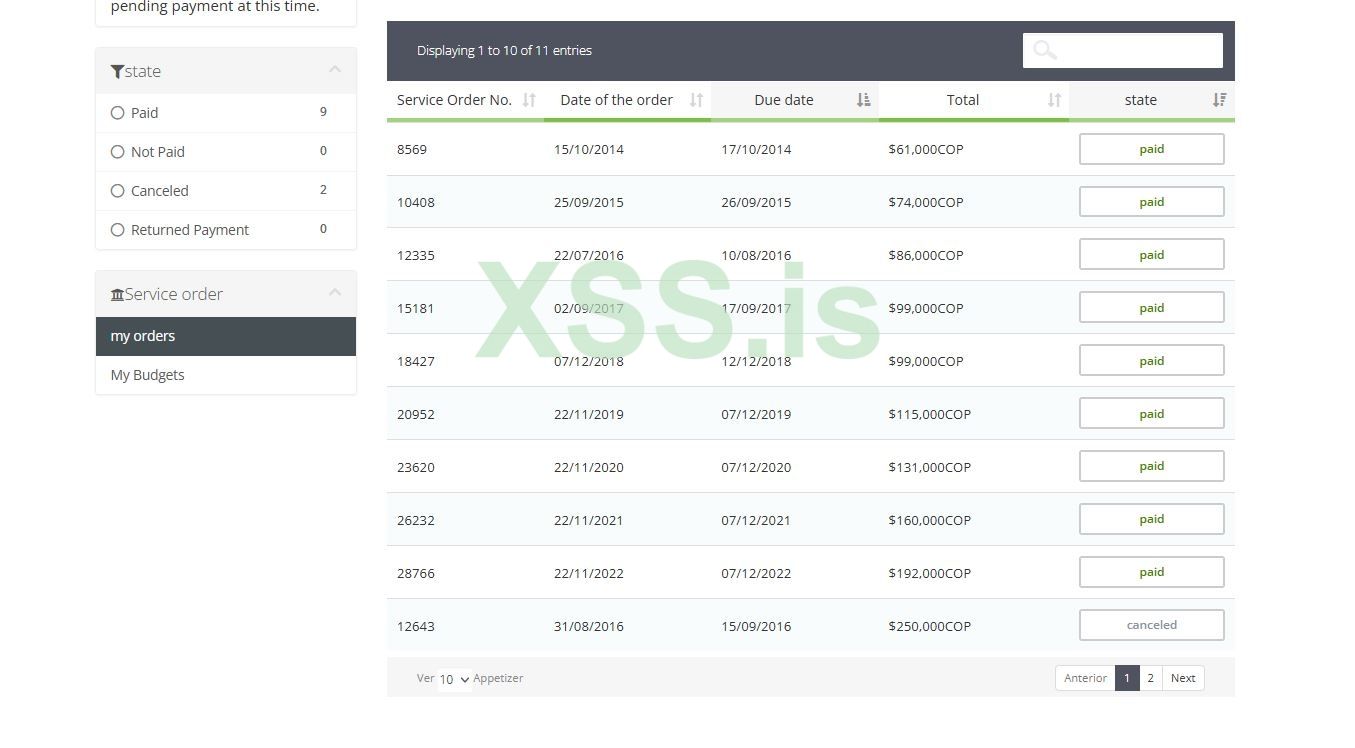1355x748 pixels.
Task: Collapse the state filter panel
Action: pos(335,70)
